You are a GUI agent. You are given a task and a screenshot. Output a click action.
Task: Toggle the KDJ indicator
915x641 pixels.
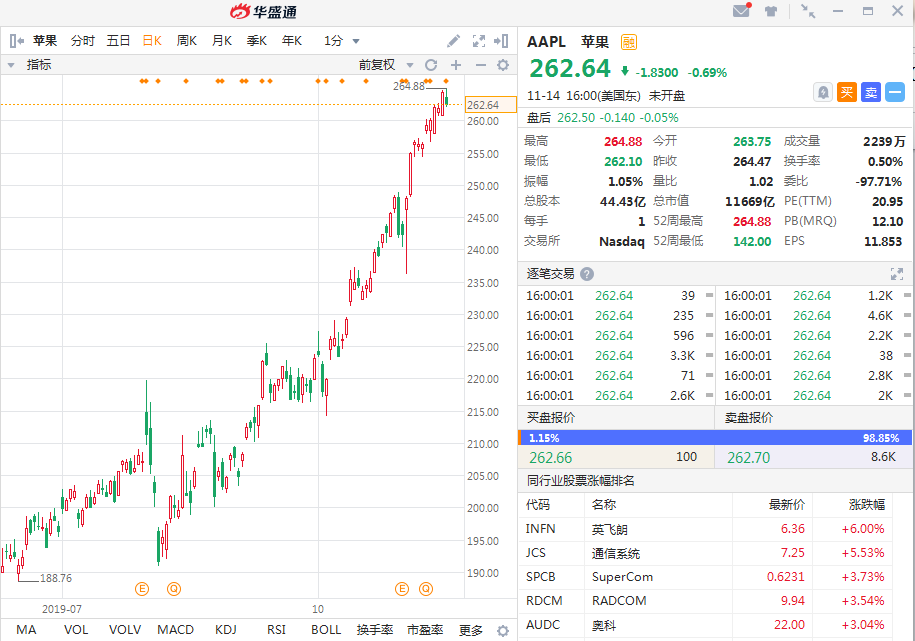[226, 630]
